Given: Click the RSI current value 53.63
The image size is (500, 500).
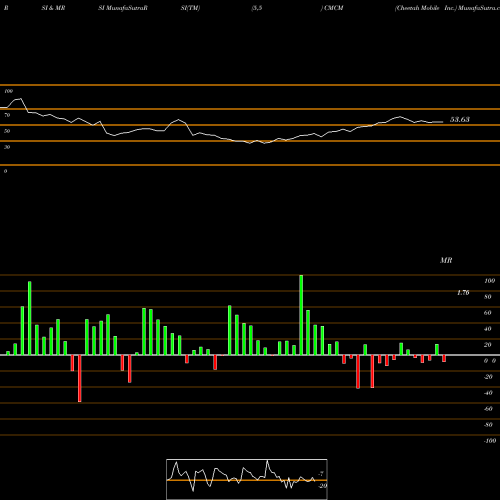Looking at the screenshot, I should (x=460, y=120).
